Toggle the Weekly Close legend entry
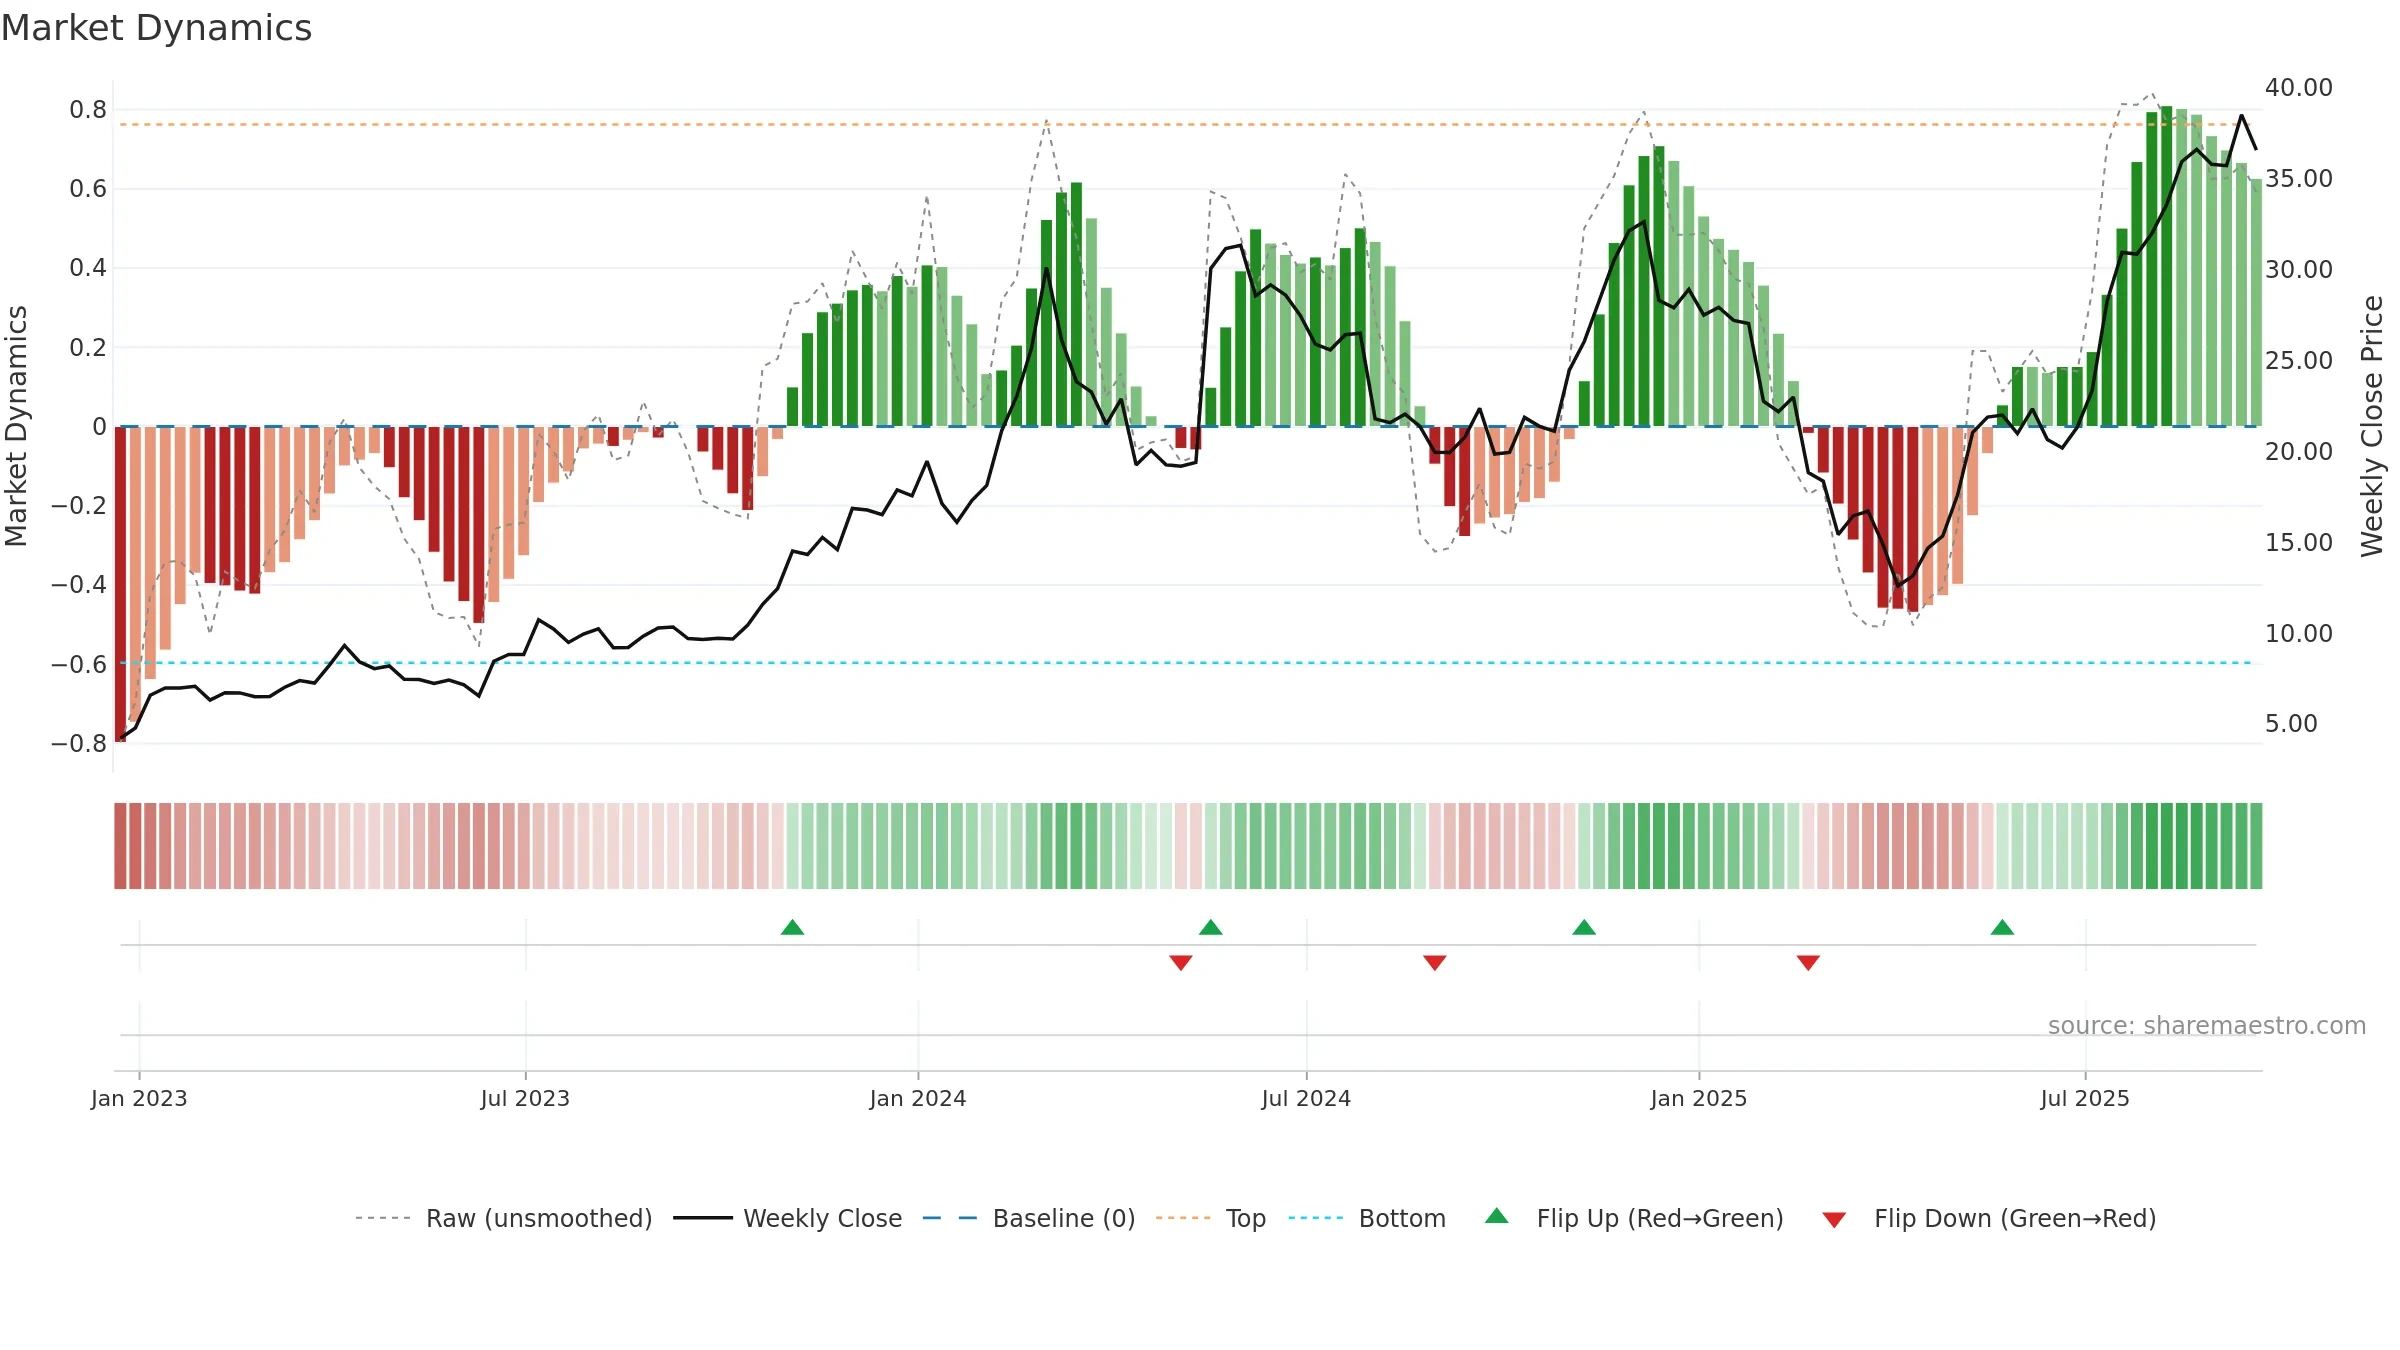Image resolution: width=2400 pixels, height=1350 pixels. [788, 1218]
